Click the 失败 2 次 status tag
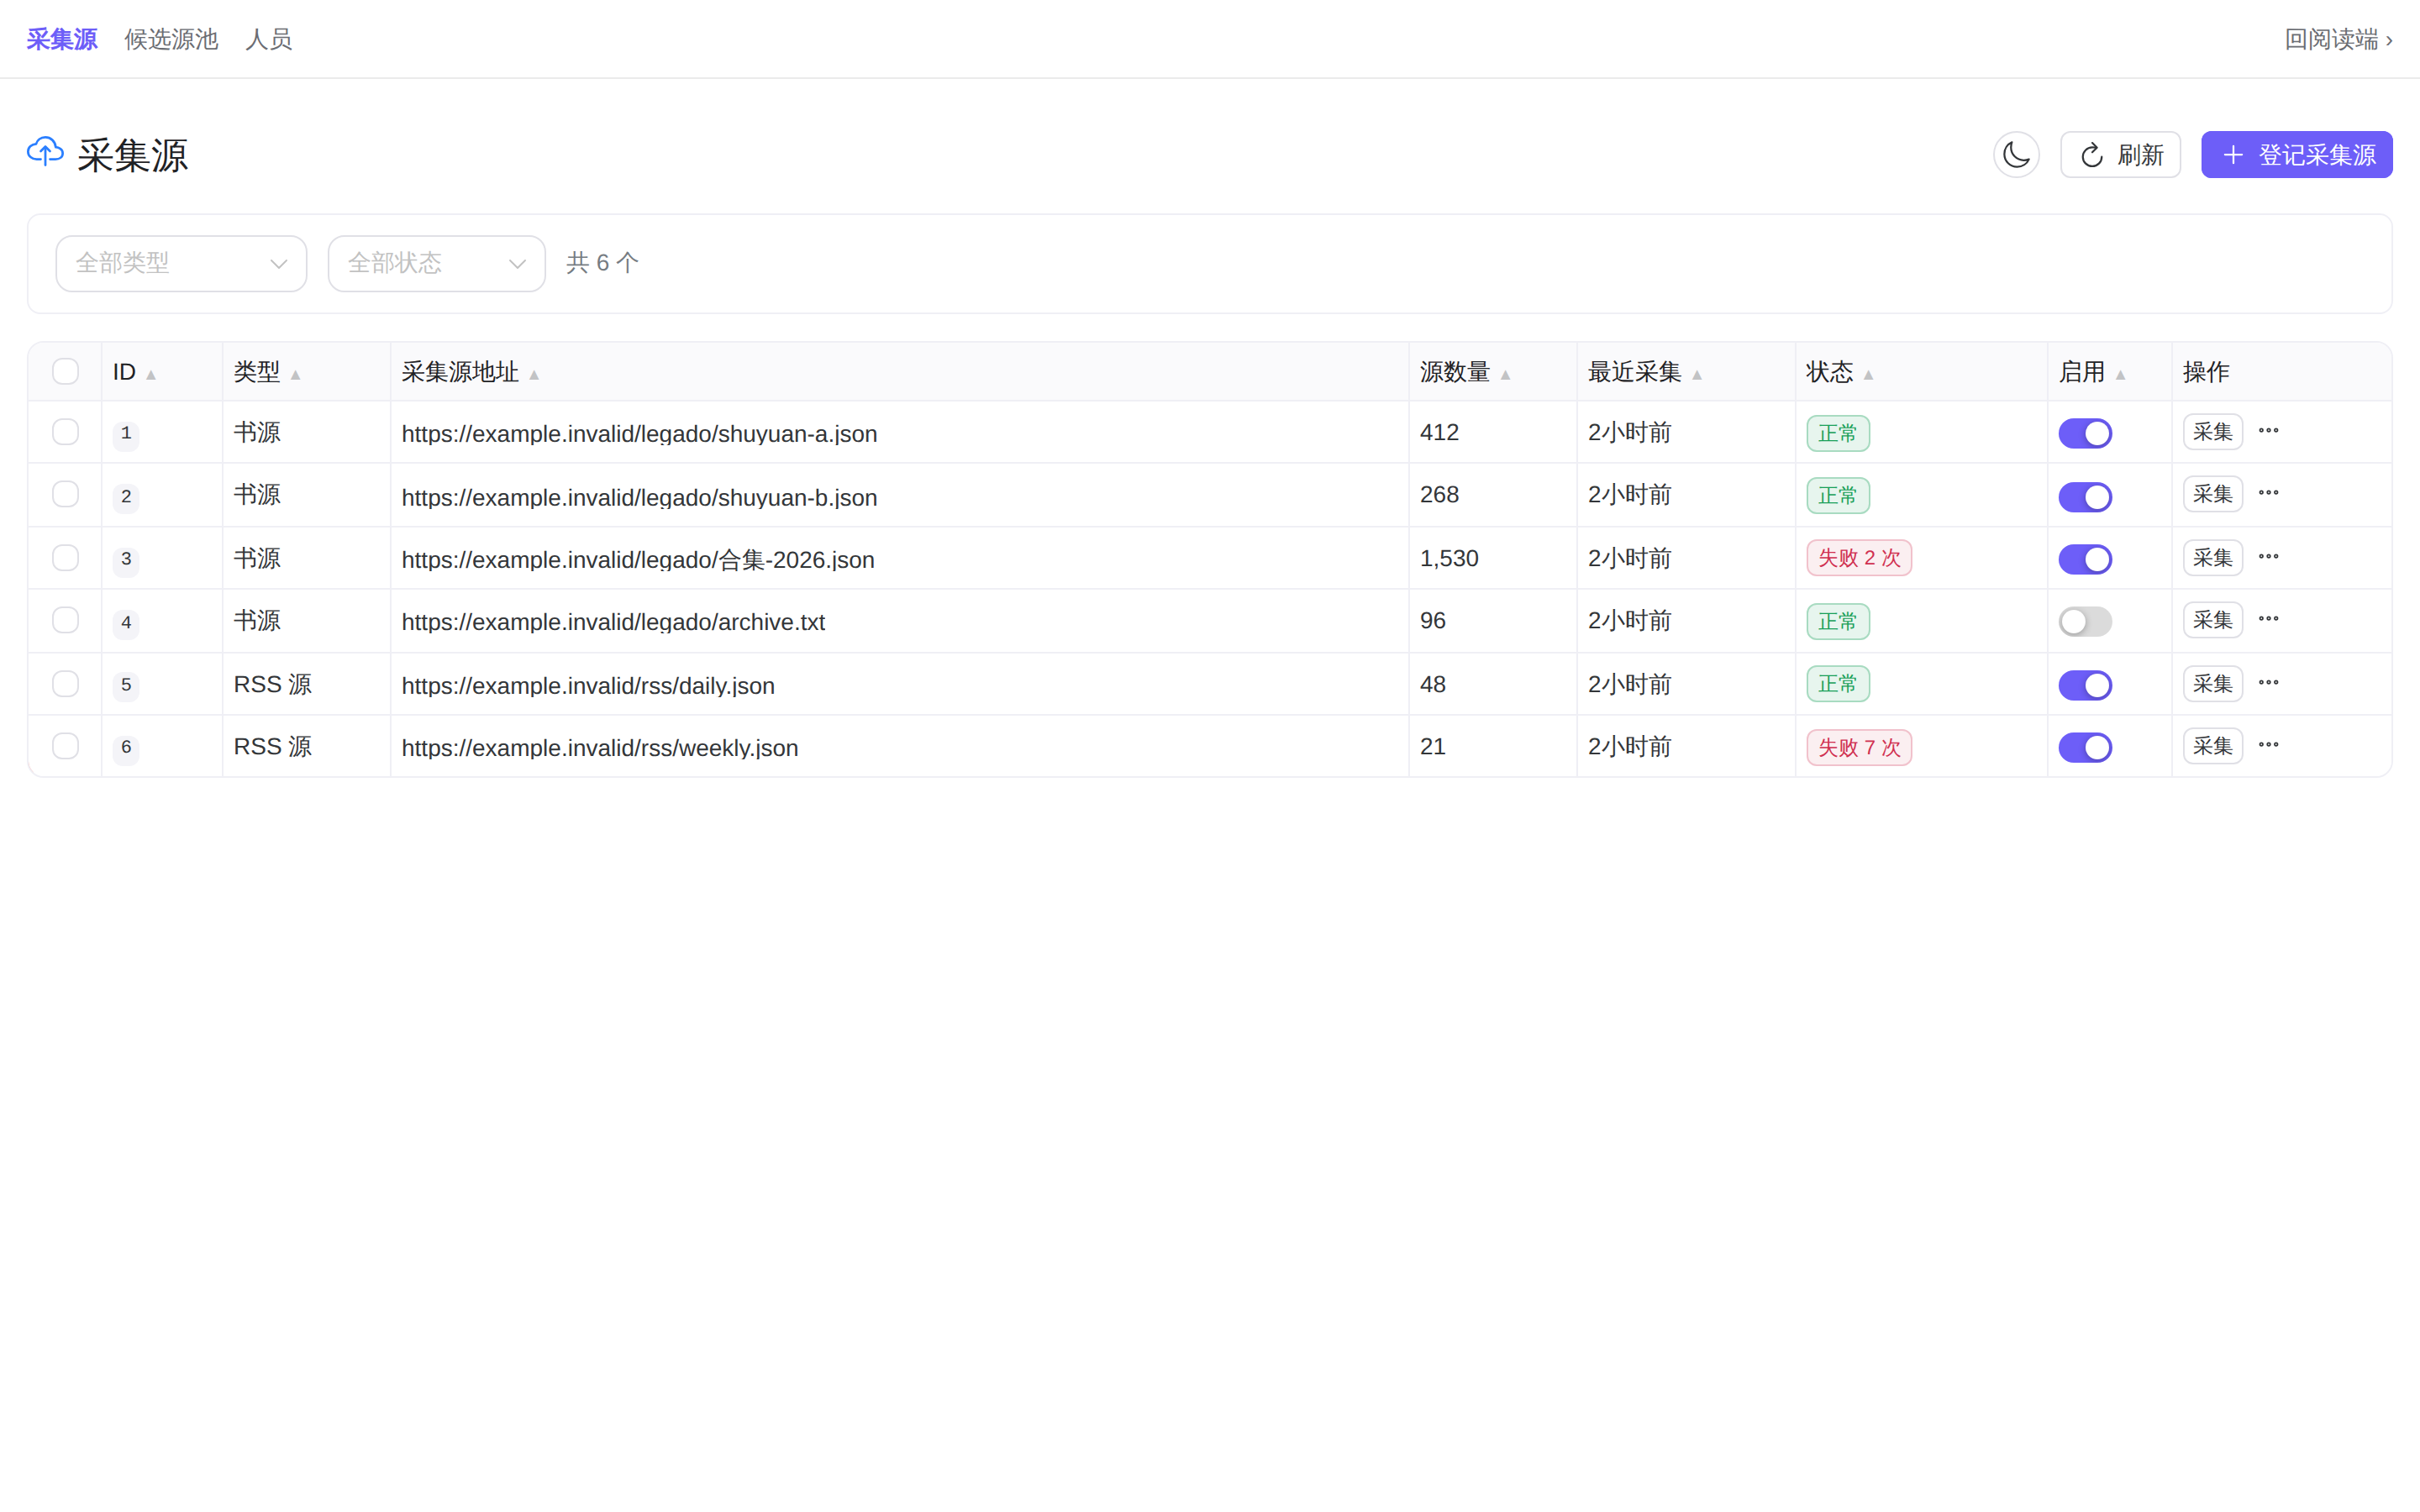 (x=1859, y=558)
